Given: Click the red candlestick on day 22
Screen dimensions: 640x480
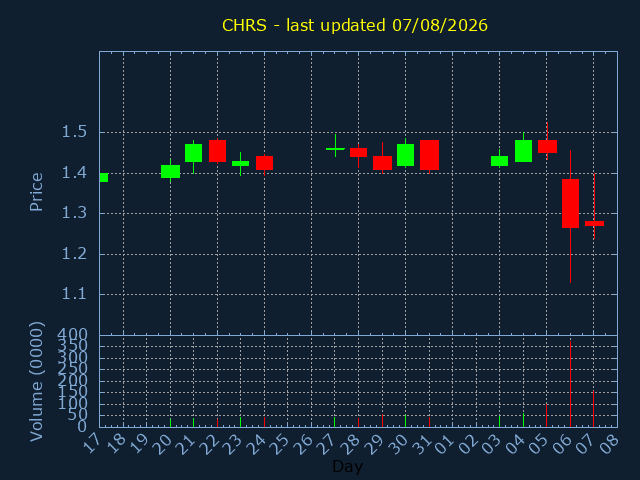Looking at the screenshot, I should [218, 151].
